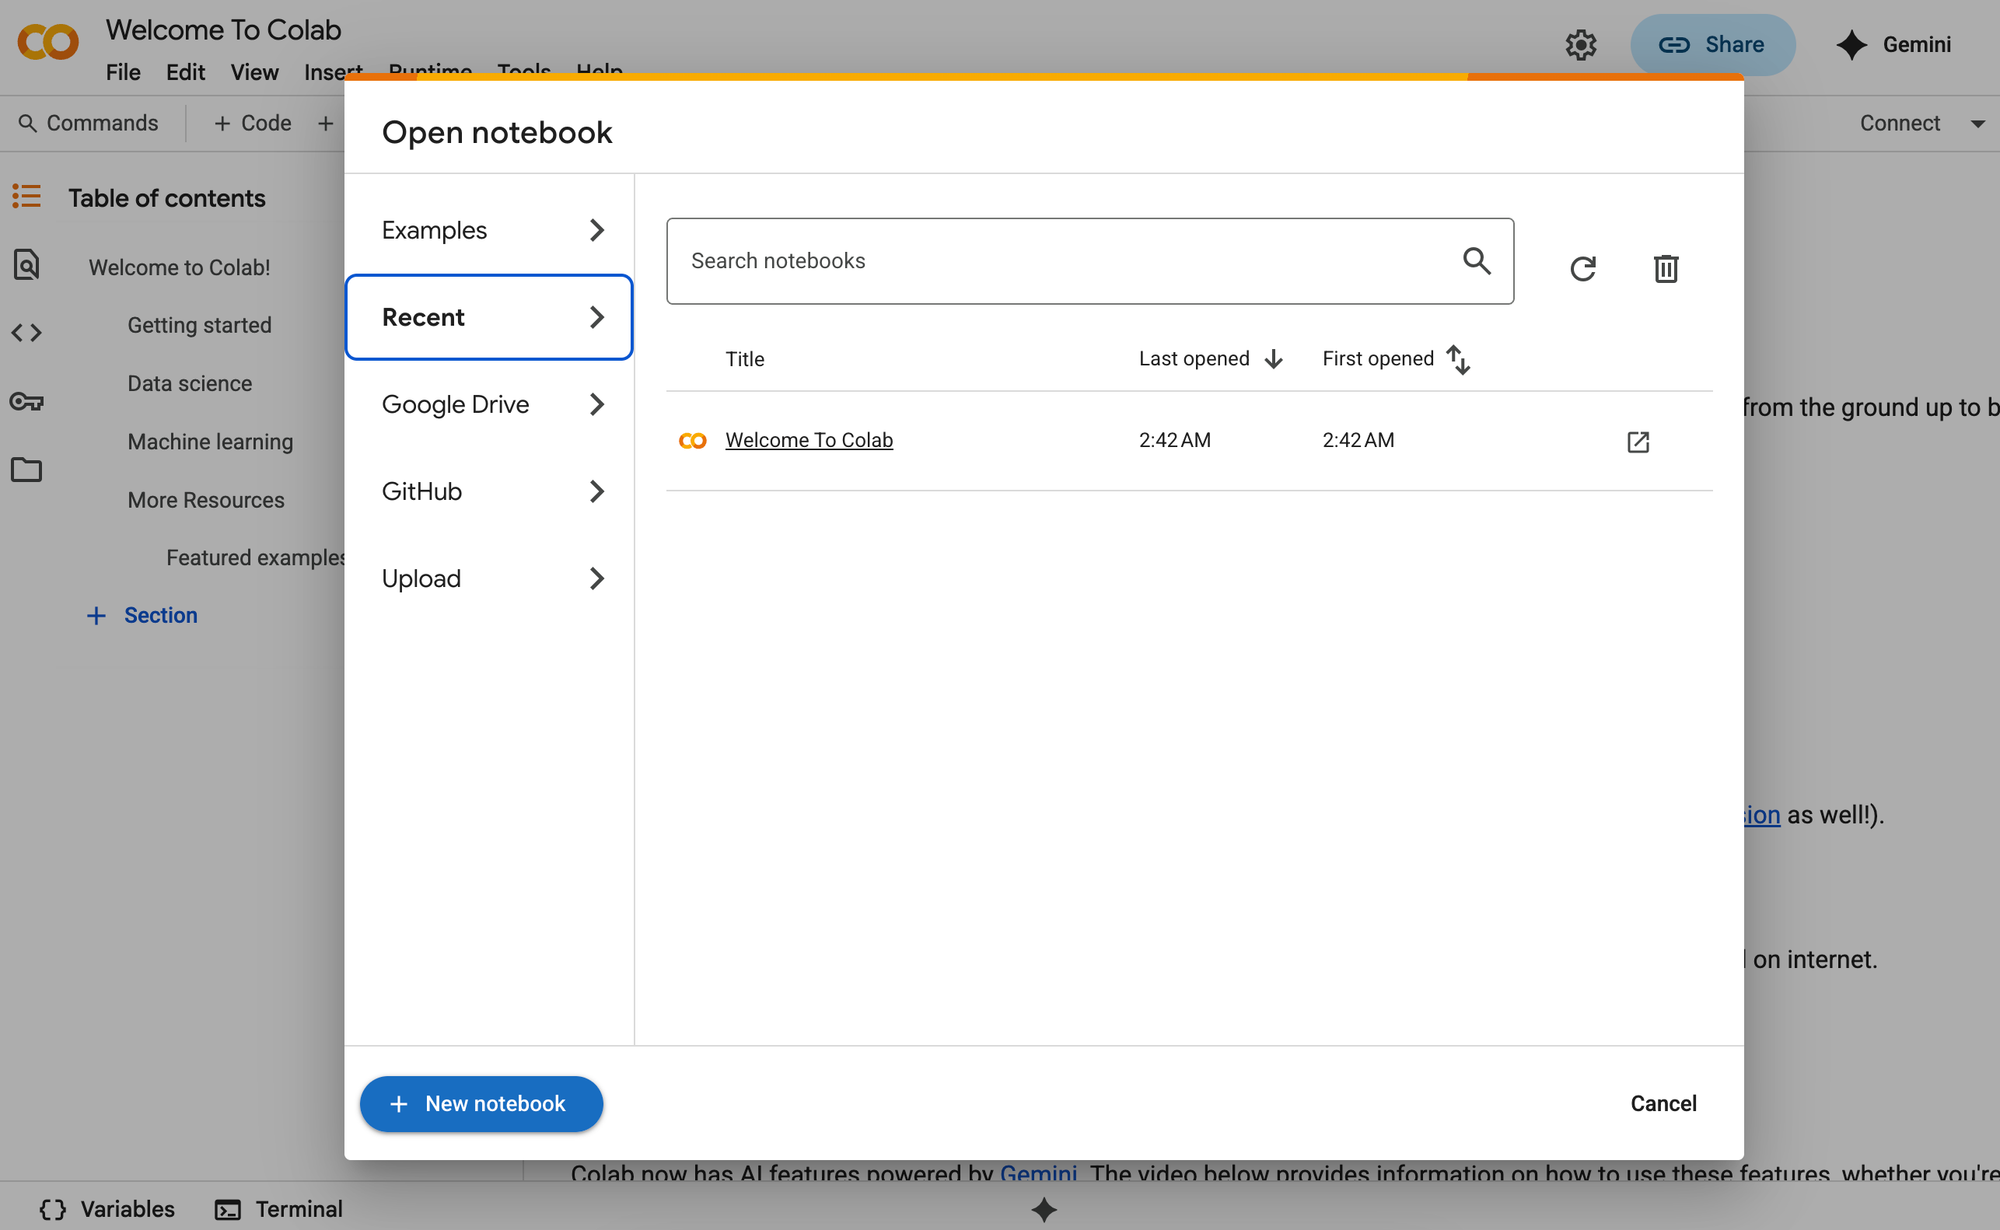Add a Code cell
The image size is (2000, 1230).
pos(253,123)
